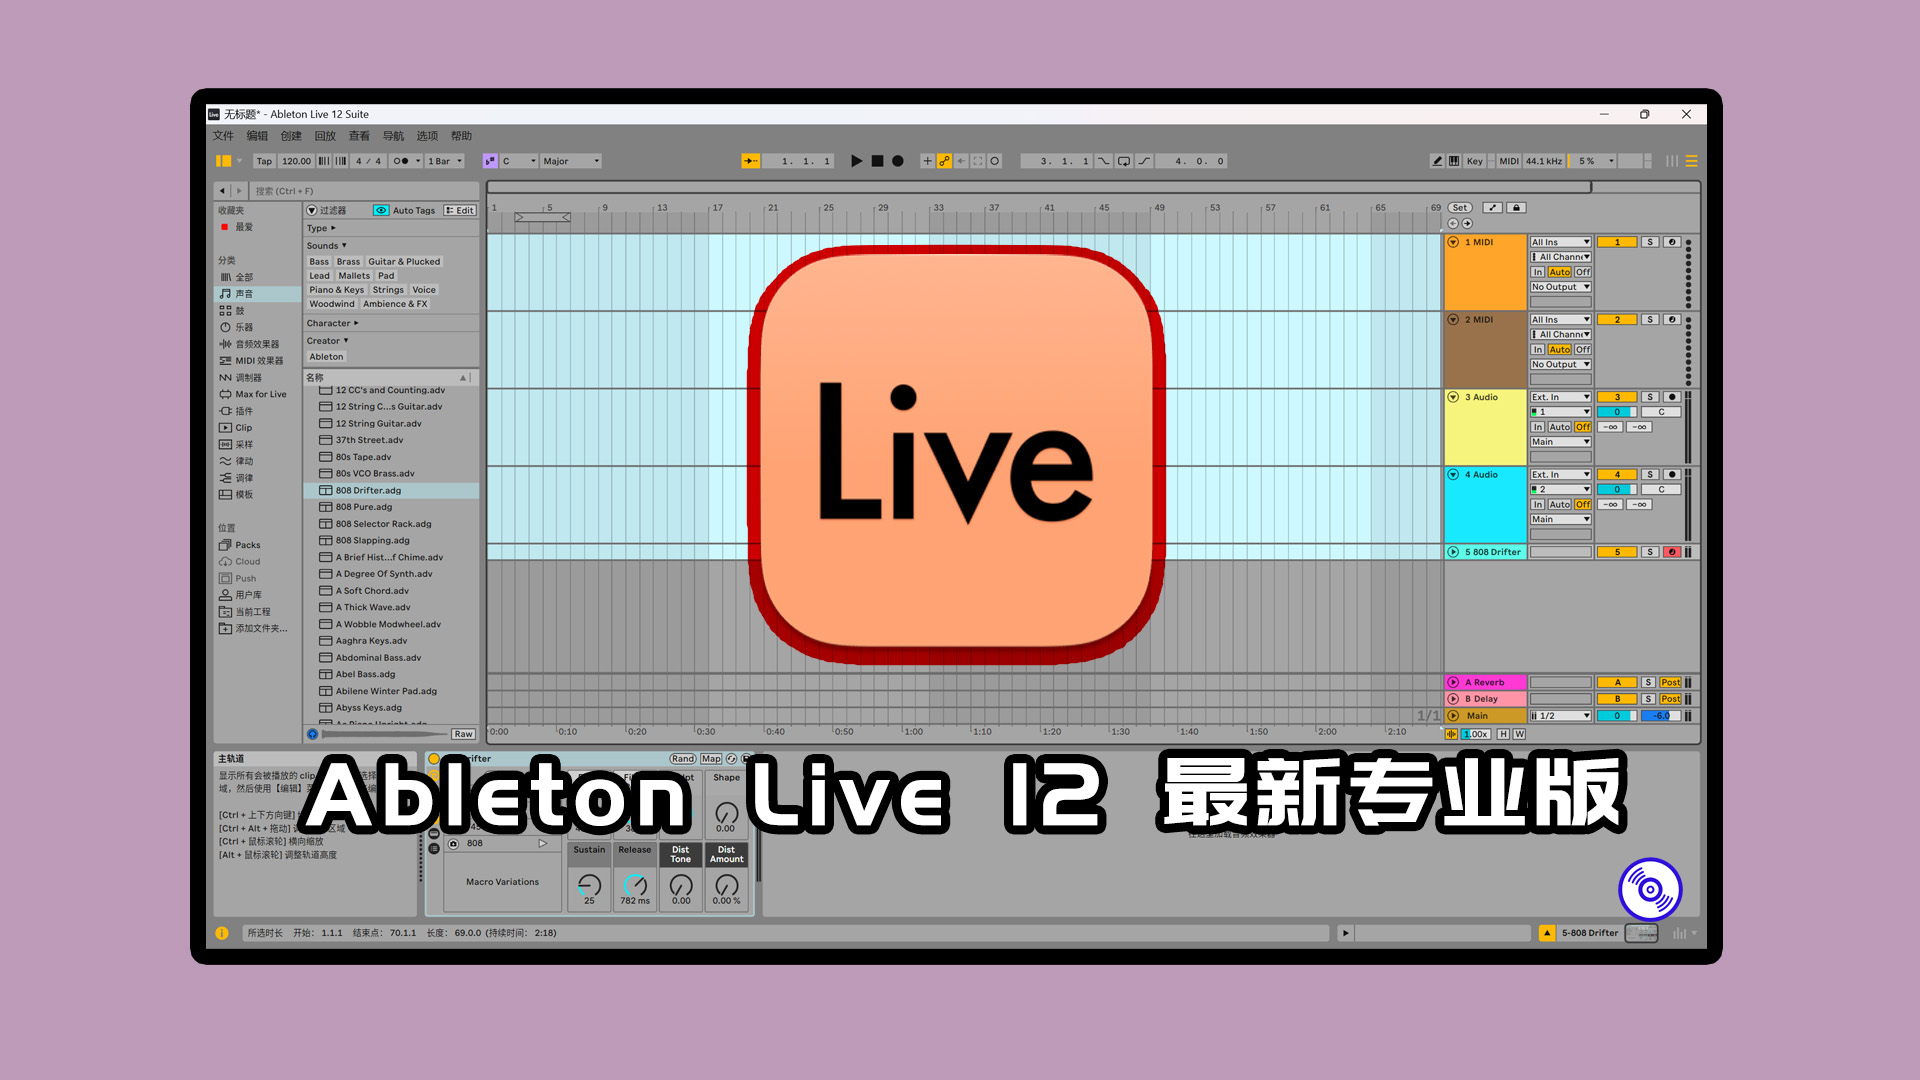Click the MIDI track 1 icon
The image size is (1920, 1080).
pyautogui.click(x=1452, y=241)
